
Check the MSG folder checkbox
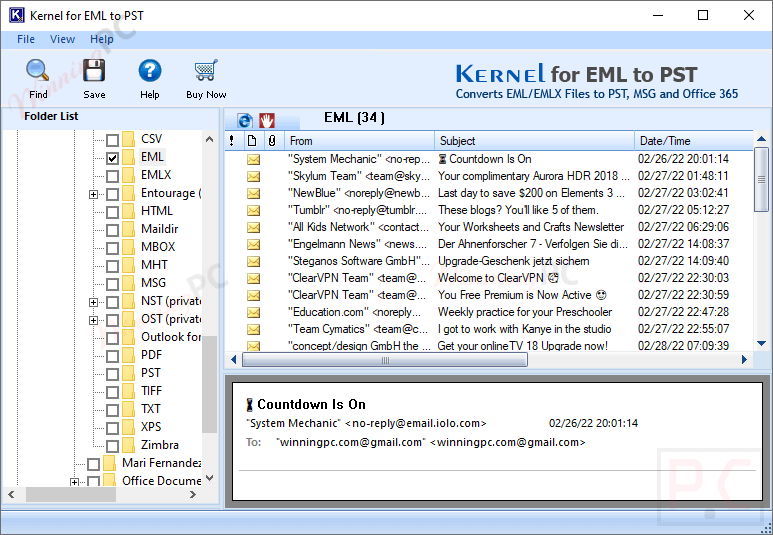[x=112, y=284]
